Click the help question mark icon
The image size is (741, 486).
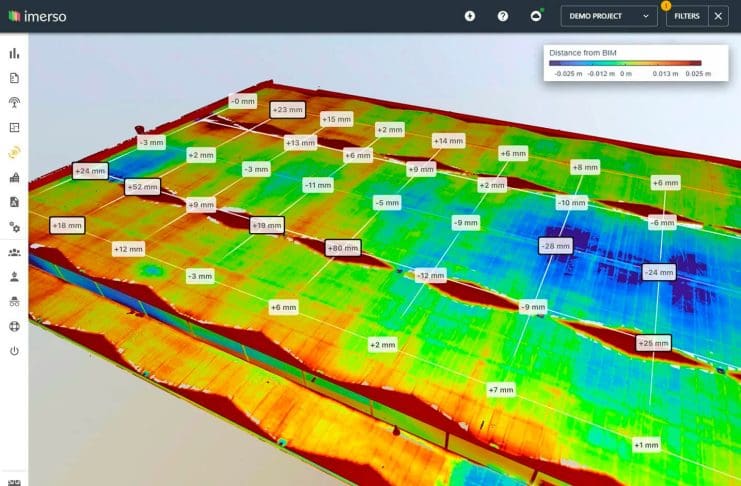503,16
